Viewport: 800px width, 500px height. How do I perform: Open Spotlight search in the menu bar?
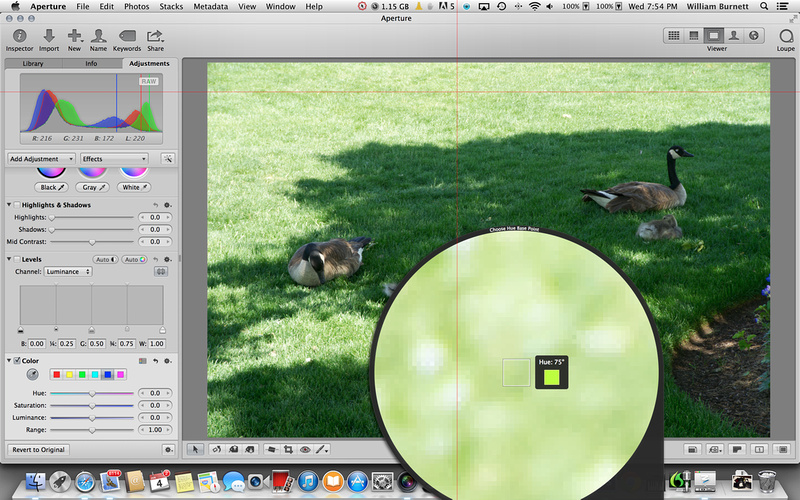[x=764, y=6]
